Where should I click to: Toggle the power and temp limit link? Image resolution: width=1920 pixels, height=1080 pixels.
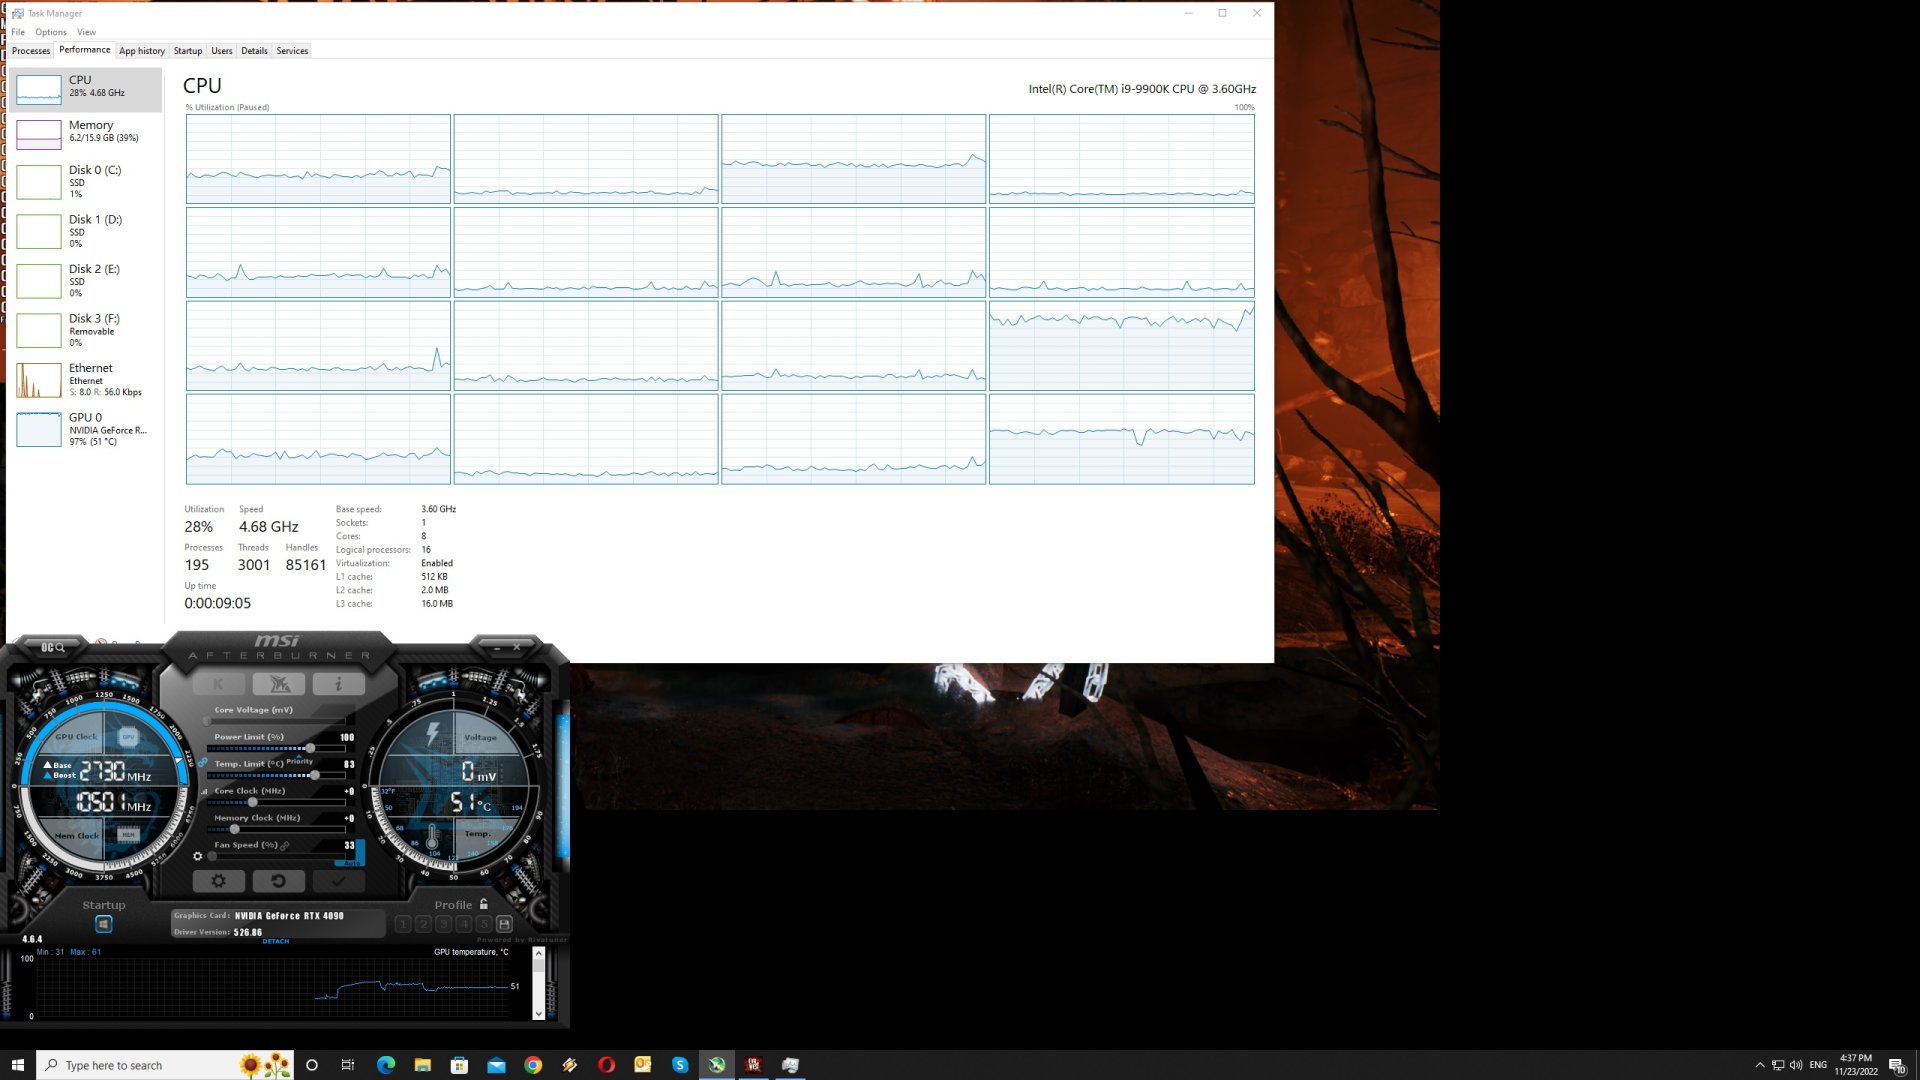tap(203, 763)
